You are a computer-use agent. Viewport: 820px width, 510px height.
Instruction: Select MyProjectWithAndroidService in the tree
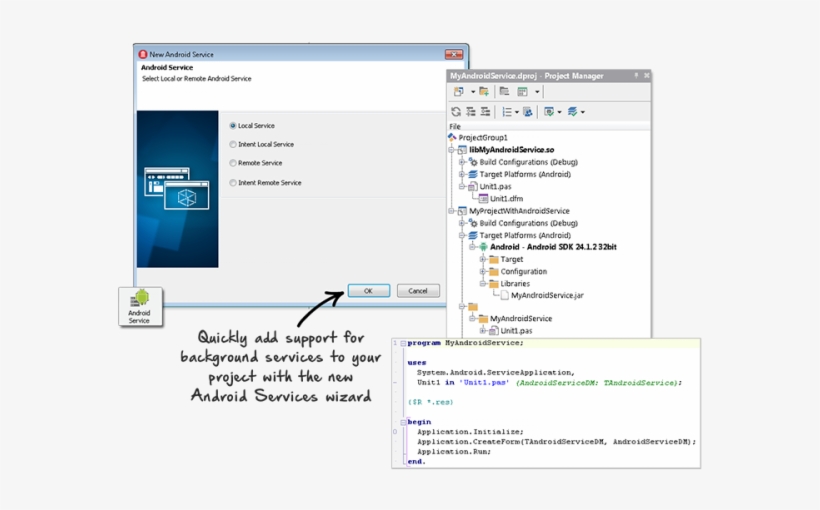point(519,211)
